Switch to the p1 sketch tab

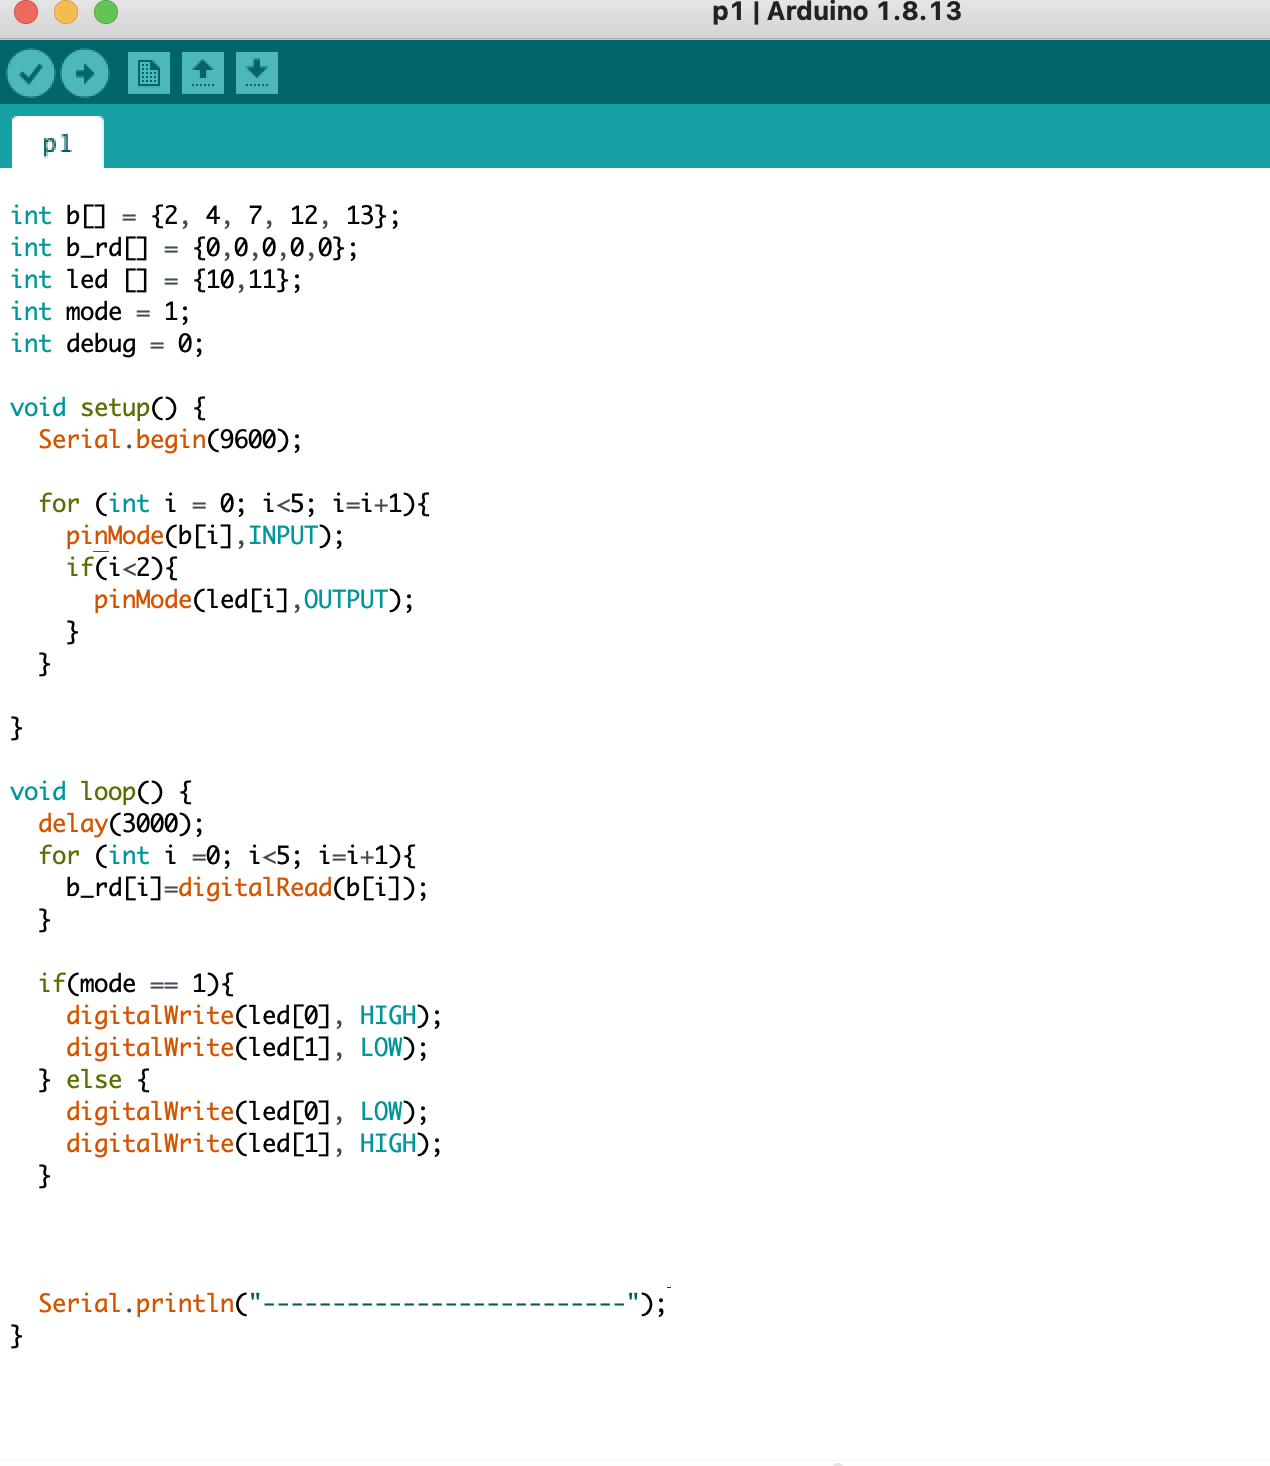[57, 142]
